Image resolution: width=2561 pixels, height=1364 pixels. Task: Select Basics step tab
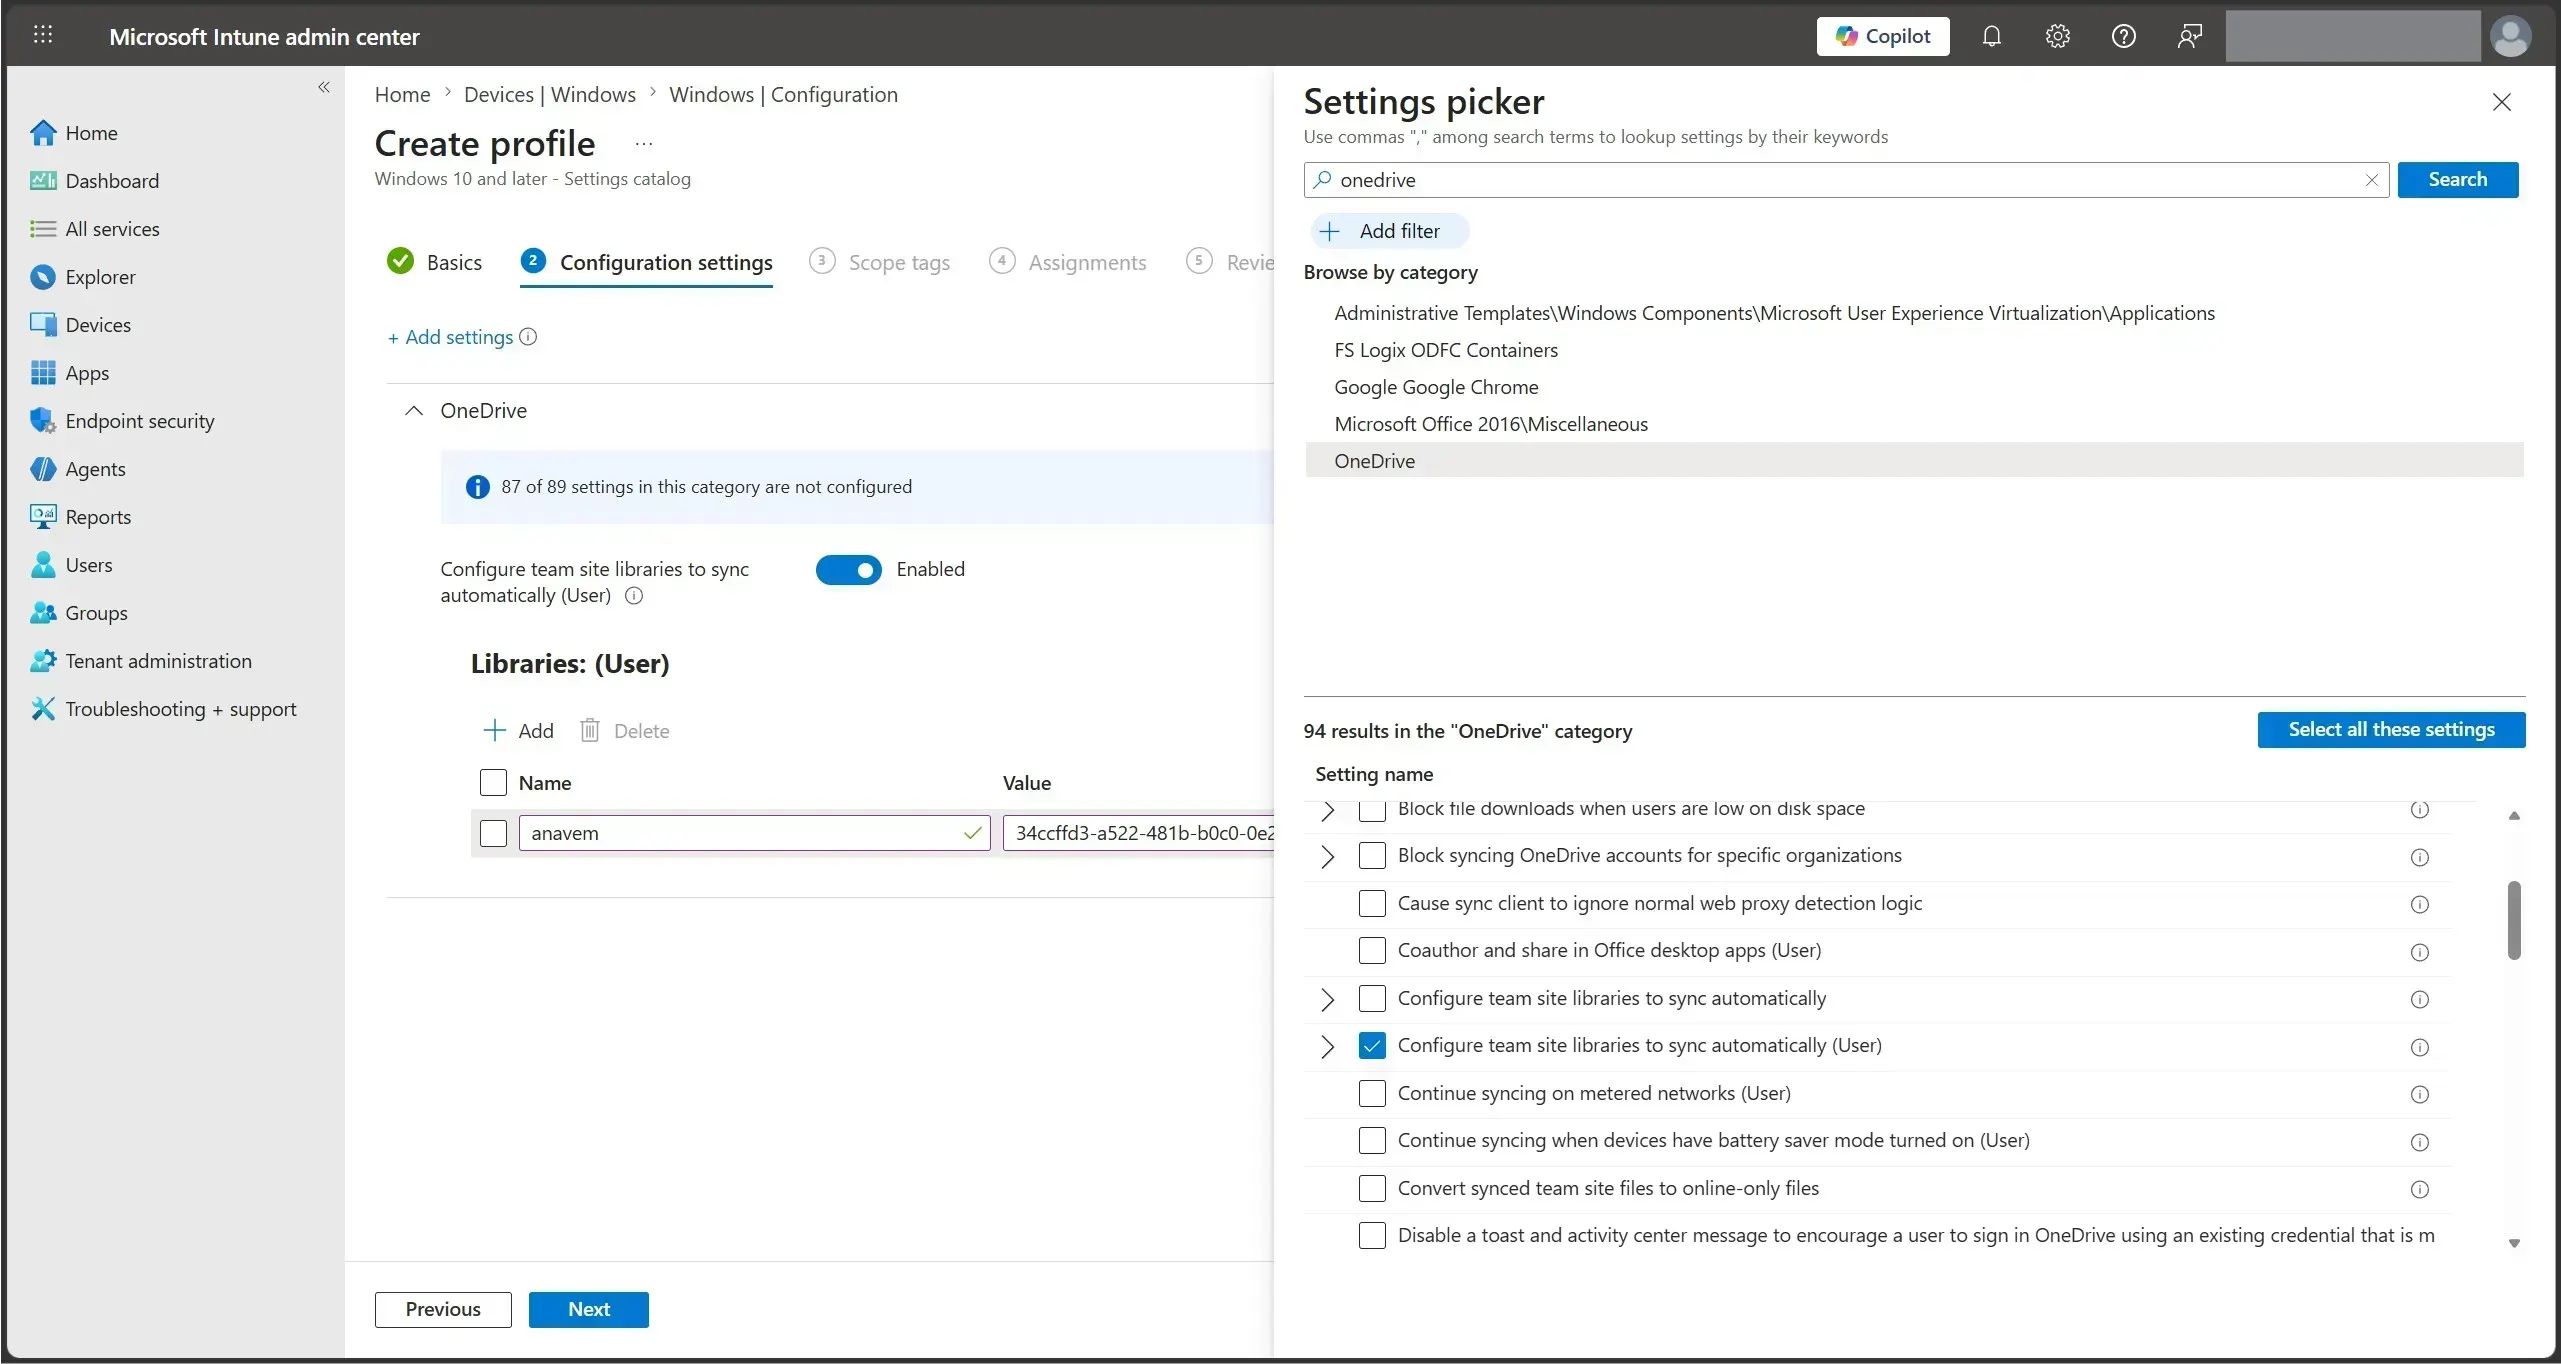coord(434,262)
